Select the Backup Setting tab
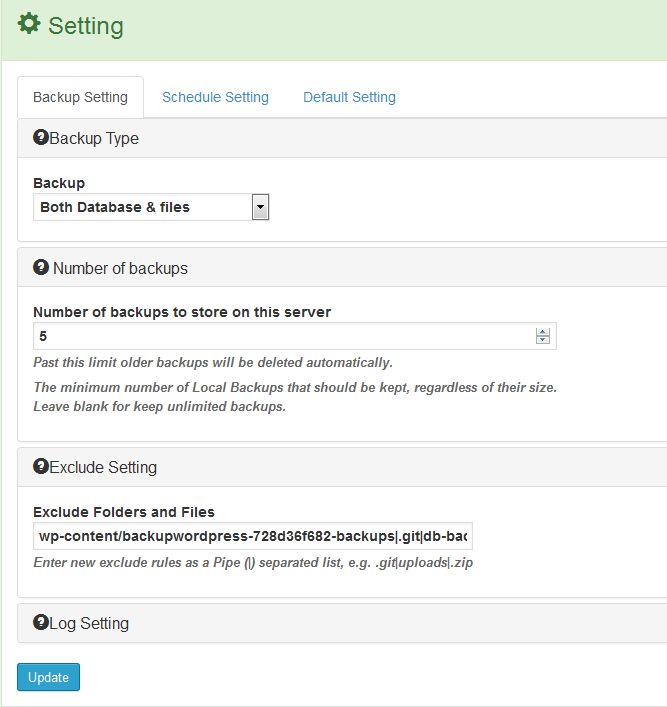 (80, 97)
